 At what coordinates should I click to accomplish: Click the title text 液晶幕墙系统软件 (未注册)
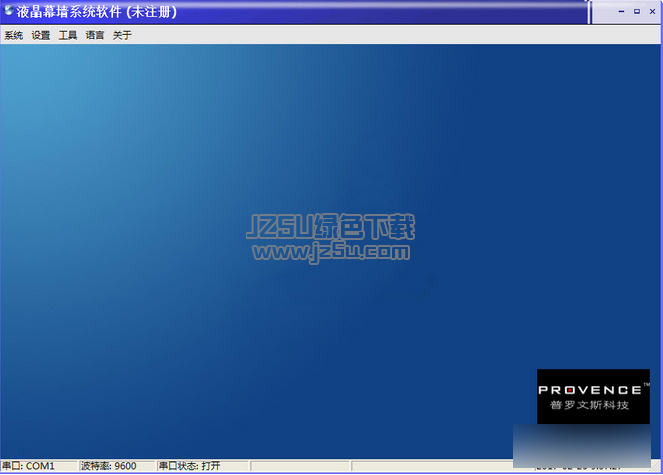click(x=96, y=12)
